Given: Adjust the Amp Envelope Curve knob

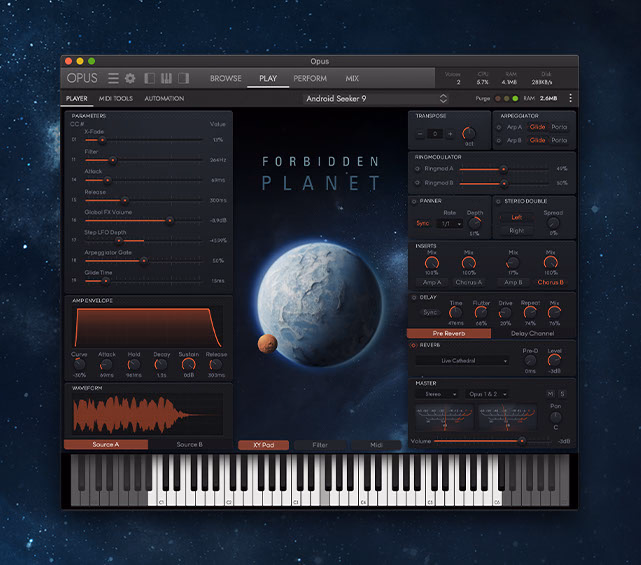Looking at the screenshot, I should coord(79,364).
